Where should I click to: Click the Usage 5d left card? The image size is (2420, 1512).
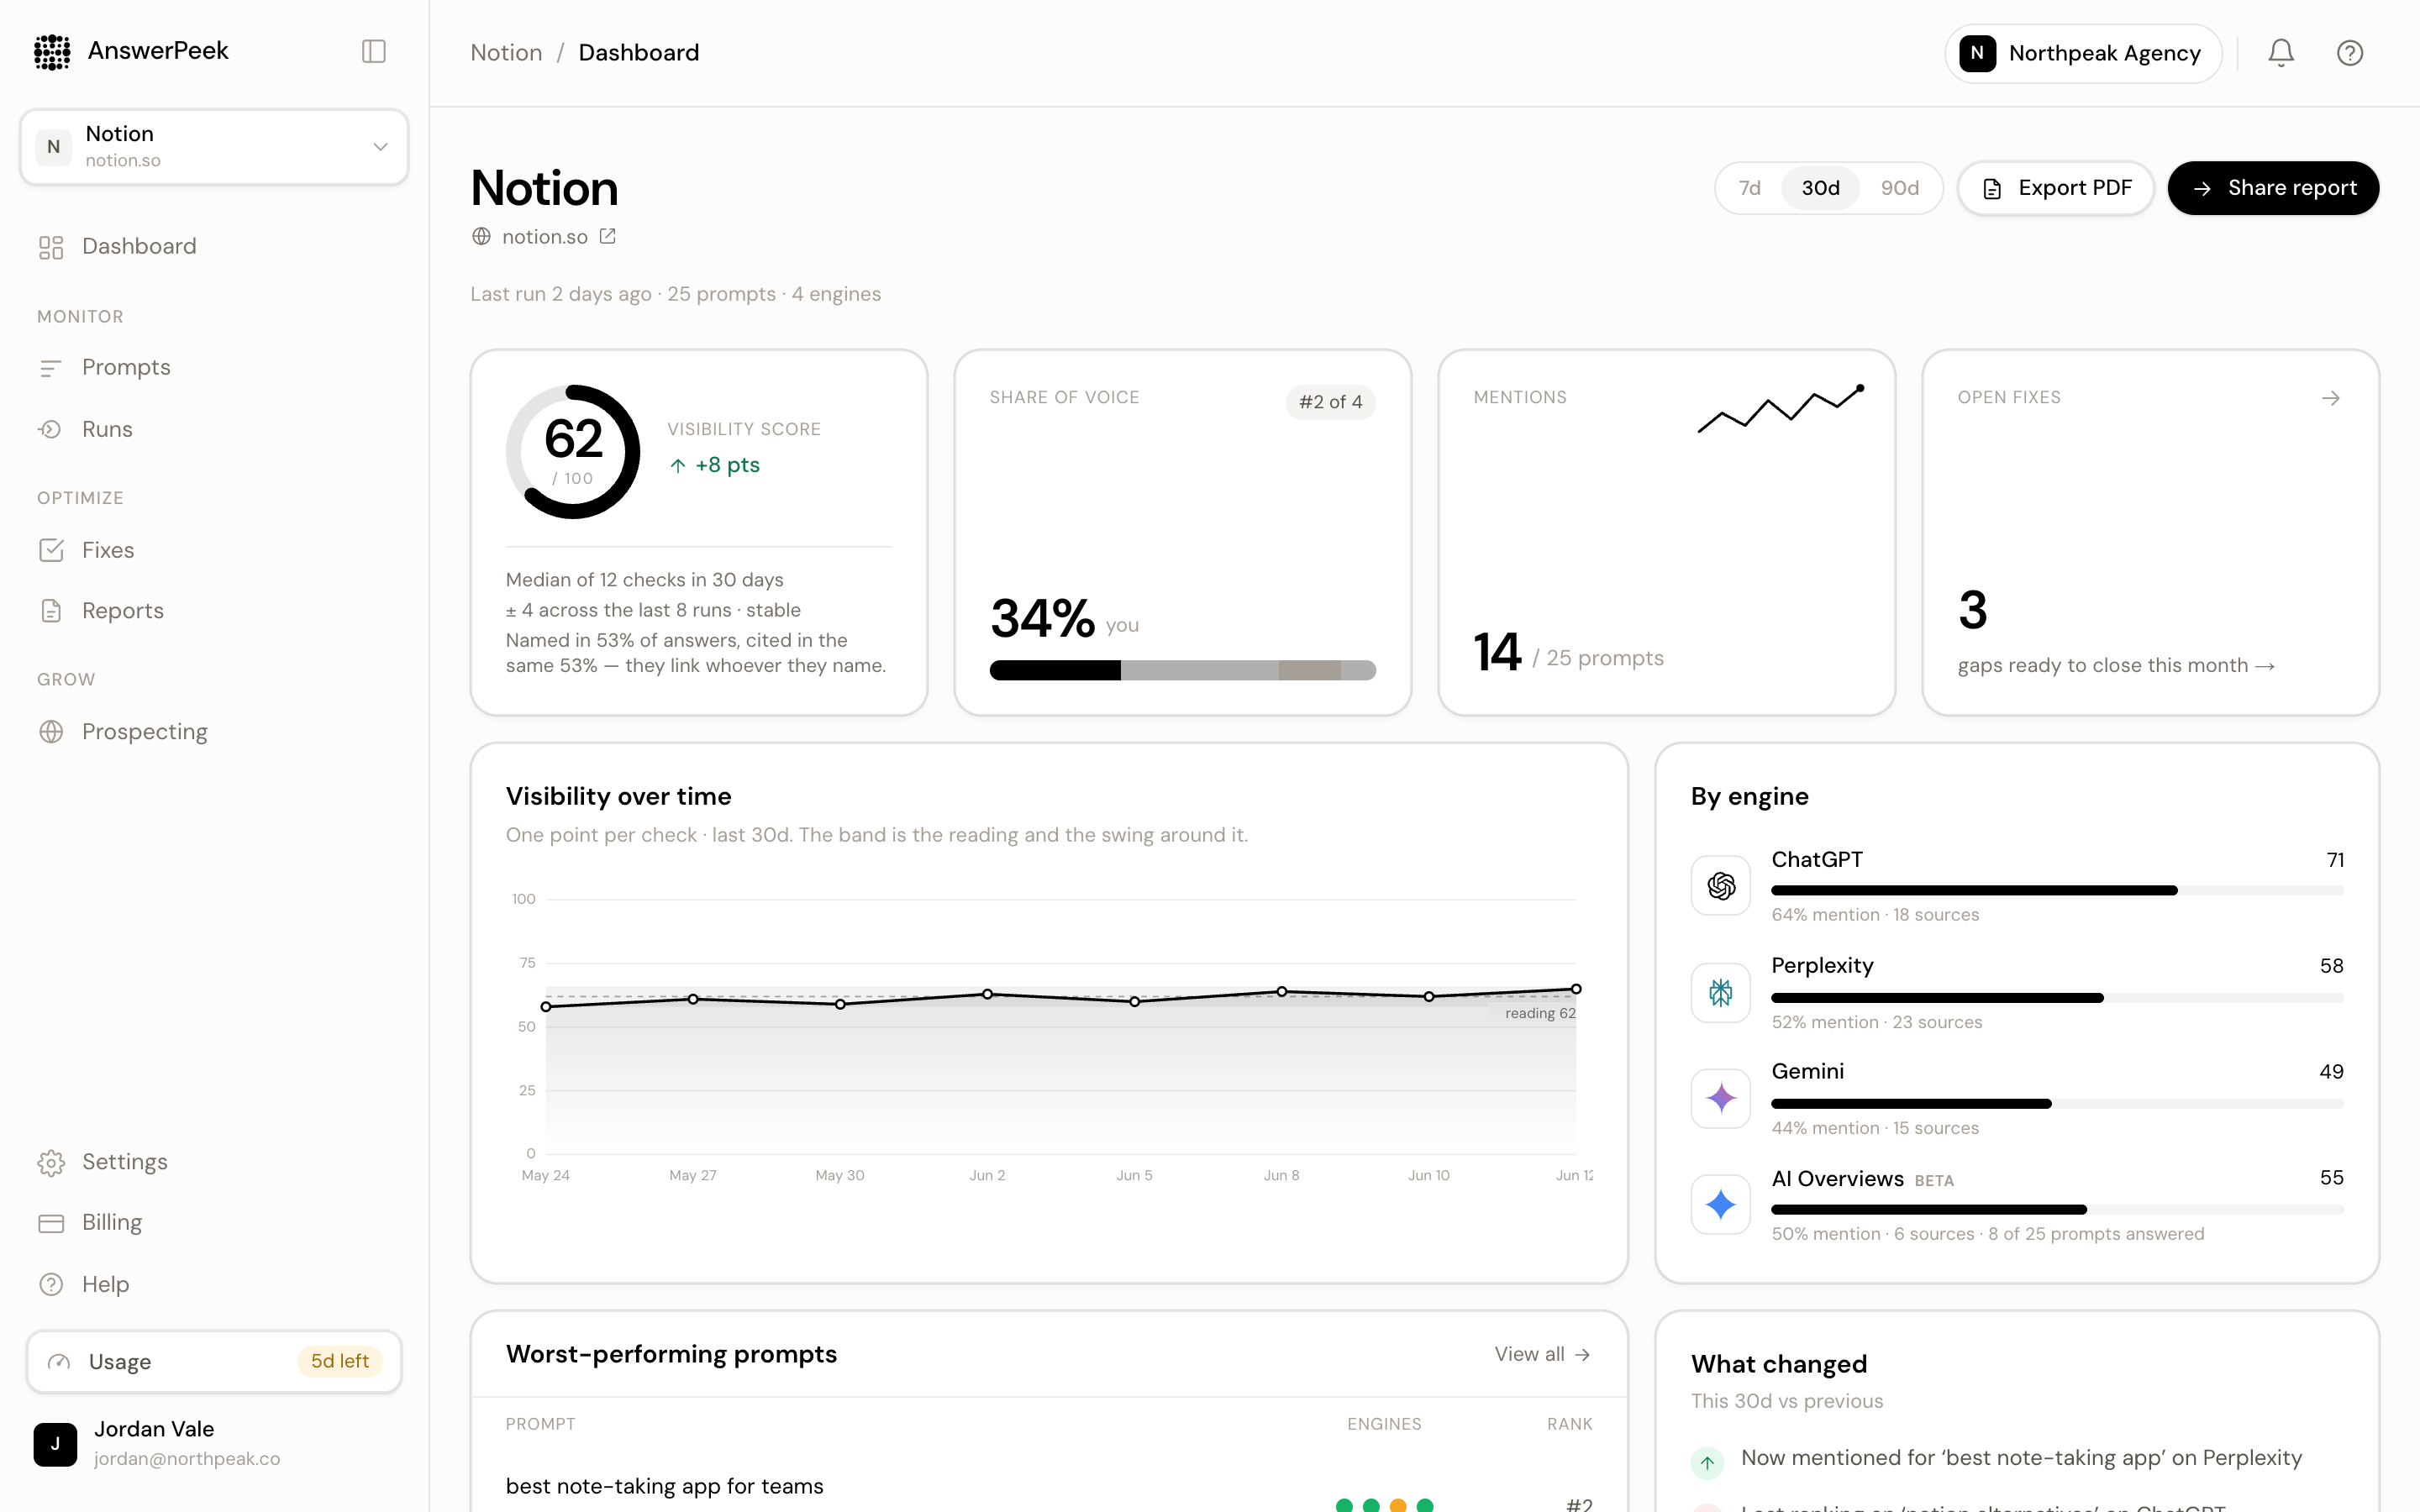click(x=214, y=1361)
